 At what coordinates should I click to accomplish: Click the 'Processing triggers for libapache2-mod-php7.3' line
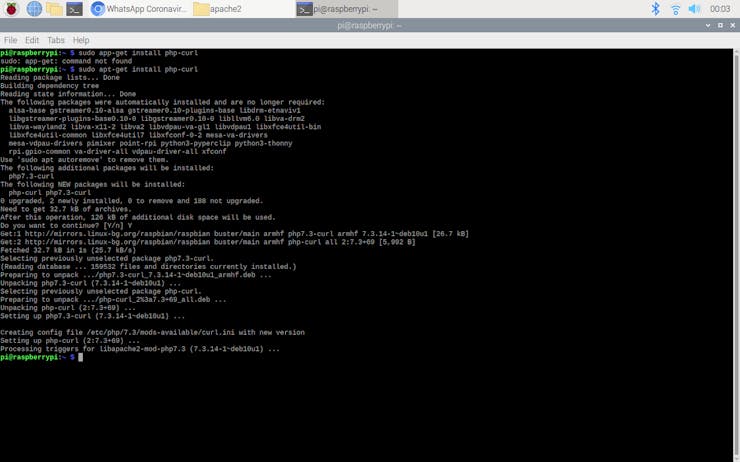140,349
